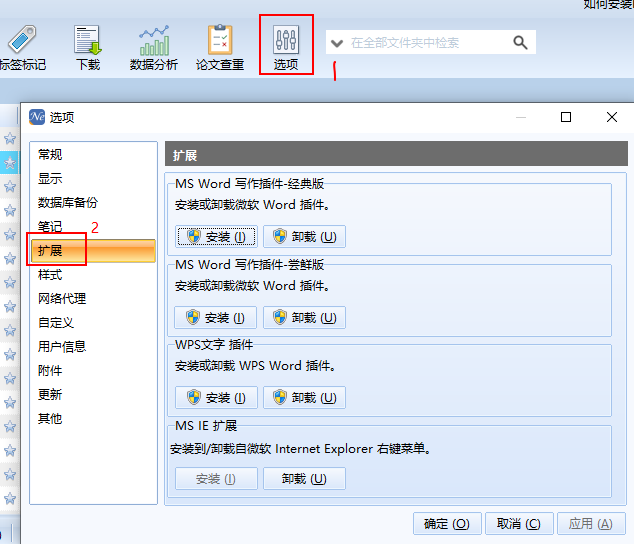Open the 下载 download tool
Viewport: 634px width, 544px height.
click(88, 47)
